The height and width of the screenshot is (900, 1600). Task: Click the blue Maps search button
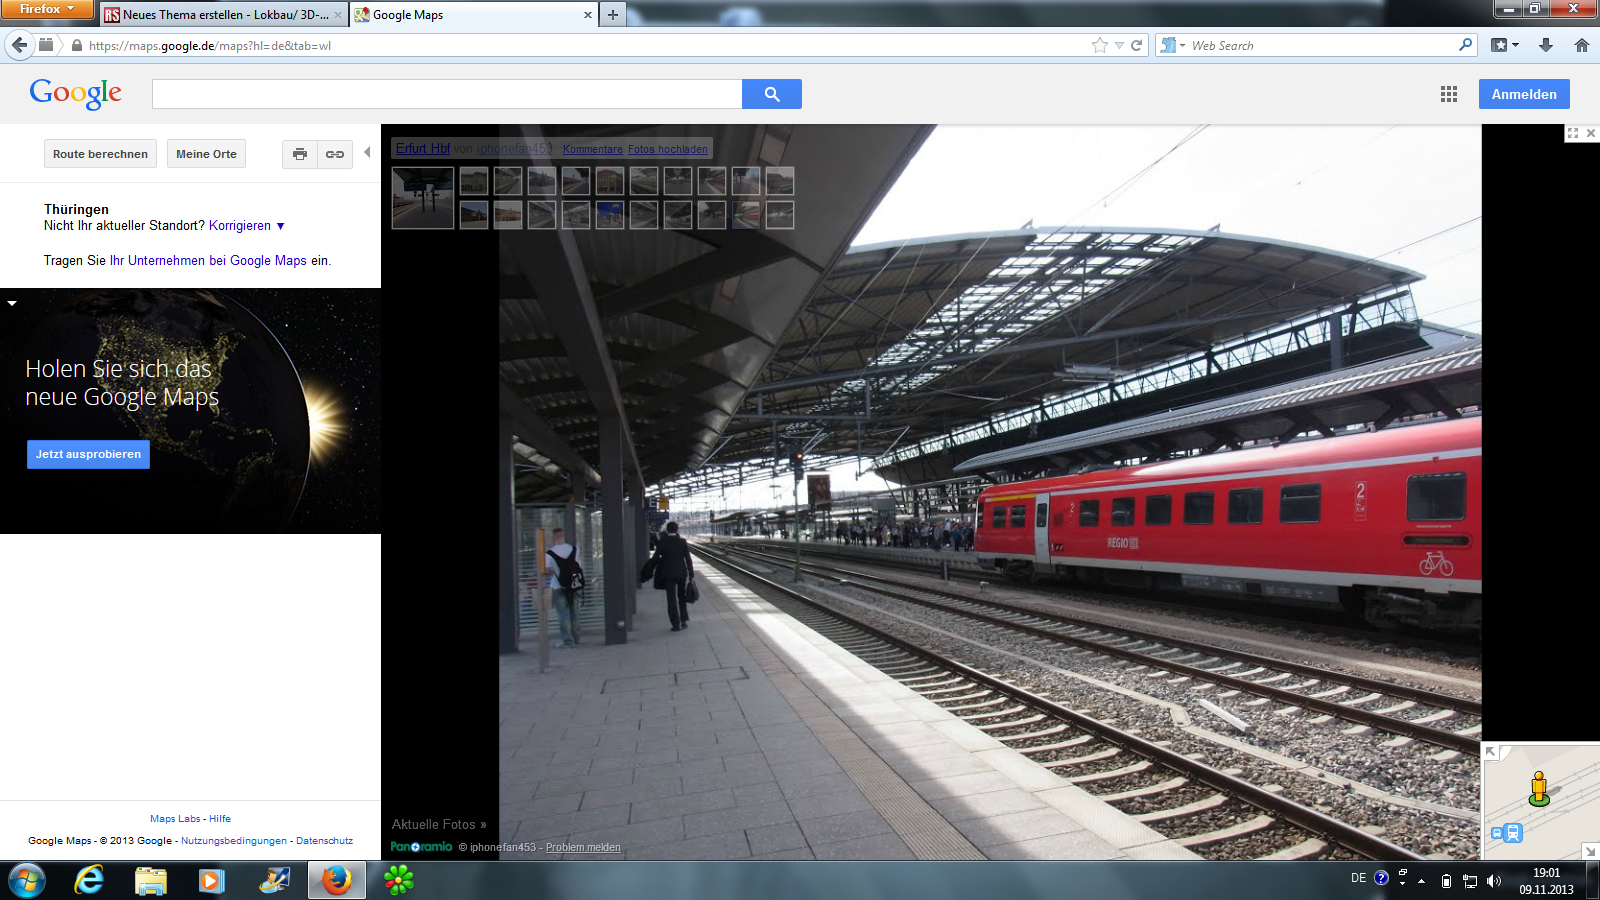click(x=772, y=94)
